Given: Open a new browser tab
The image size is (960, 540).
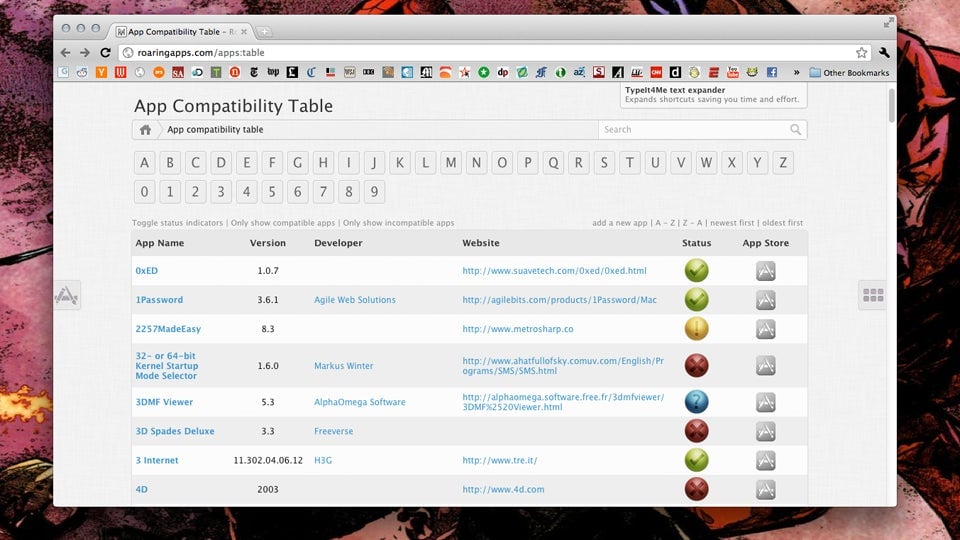Looking at the screenshot, I should (264, 31).
